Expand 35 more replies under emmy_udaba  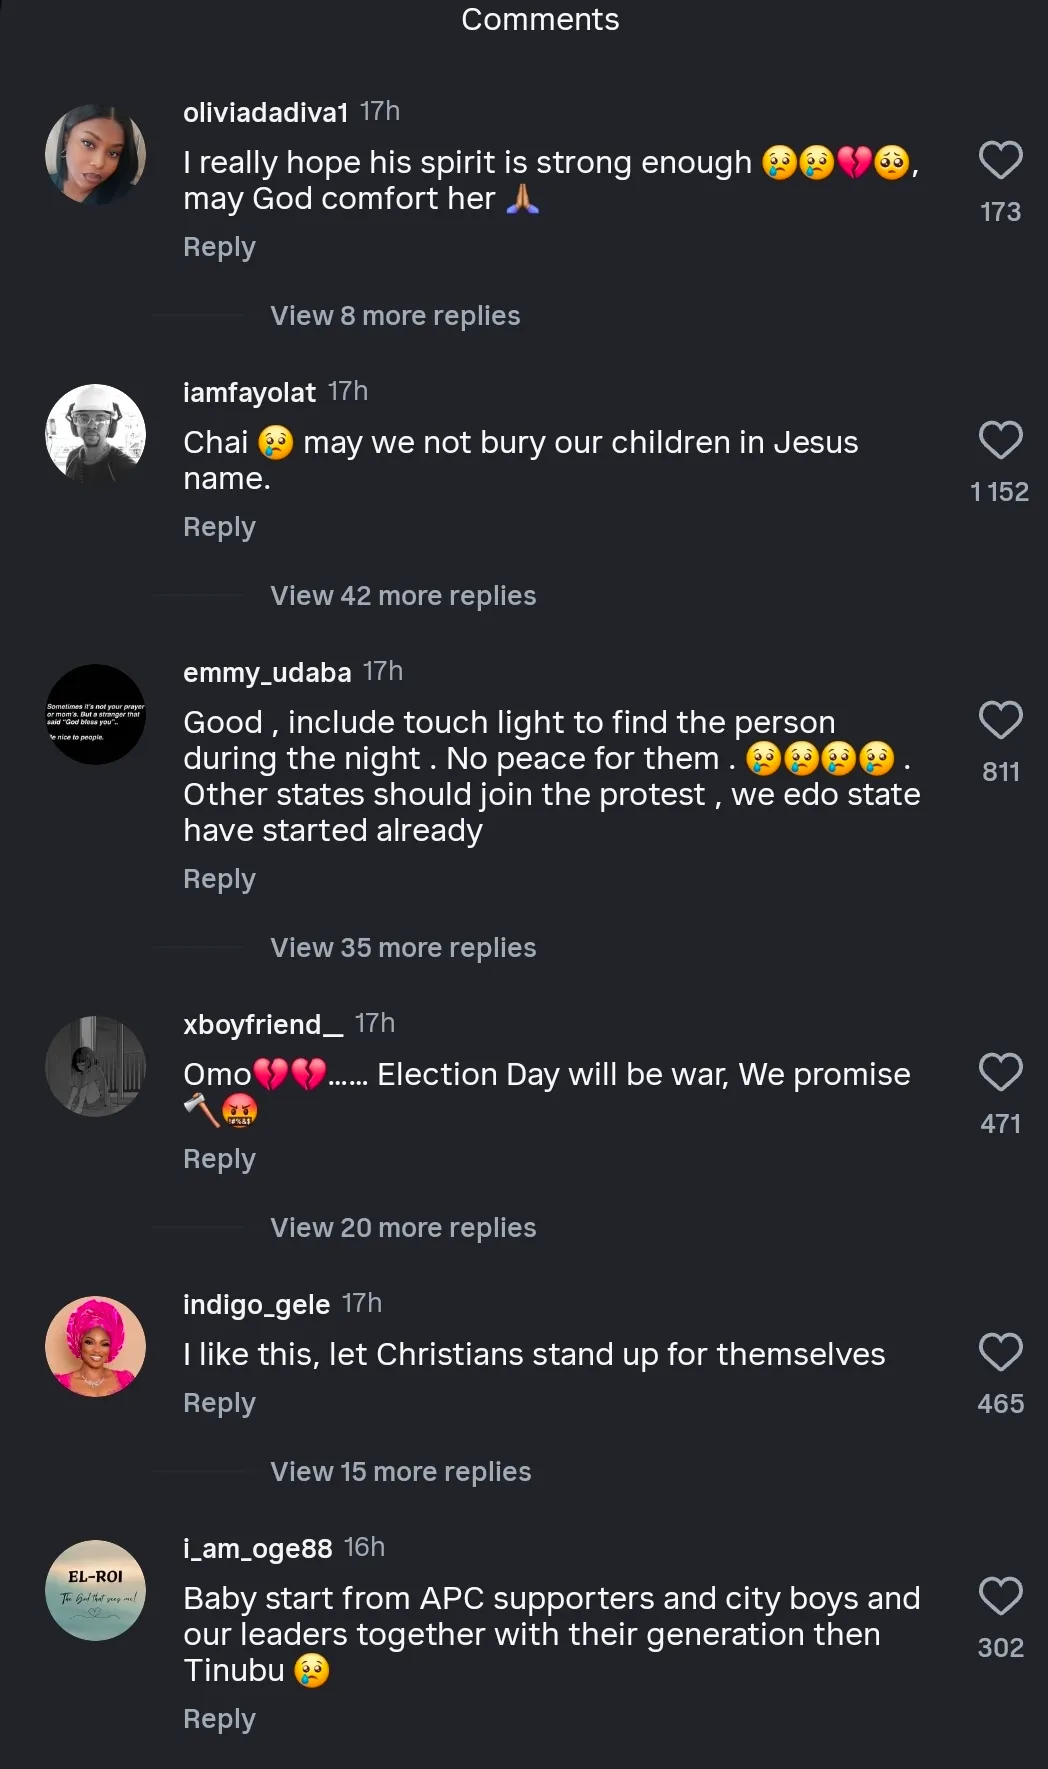(x=403, y=948)
